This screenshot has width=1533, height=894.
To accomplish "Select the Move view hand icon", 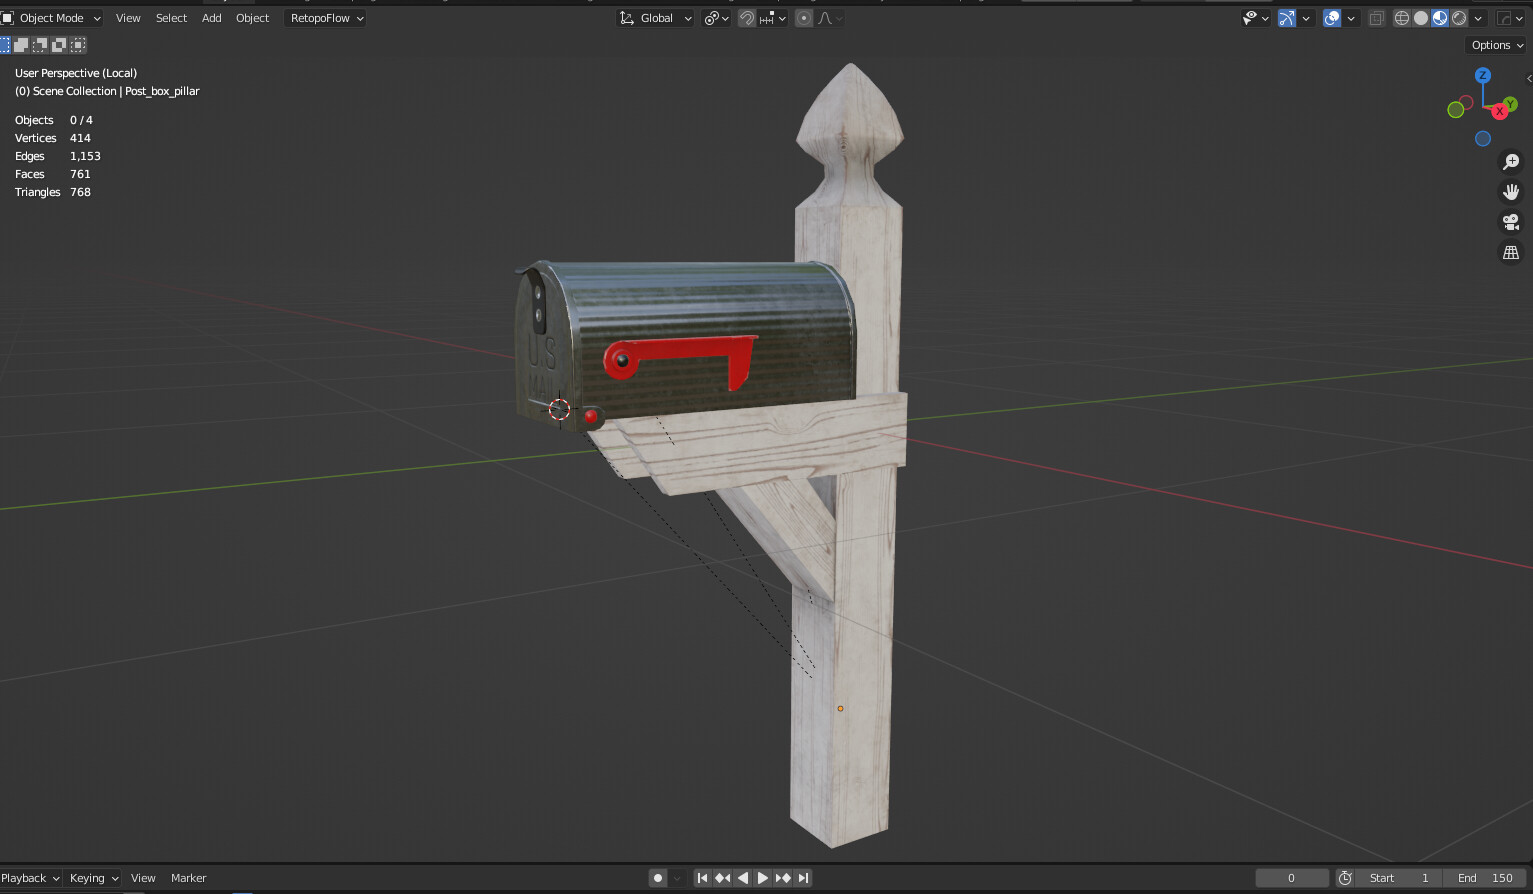I will point(1511,192).
